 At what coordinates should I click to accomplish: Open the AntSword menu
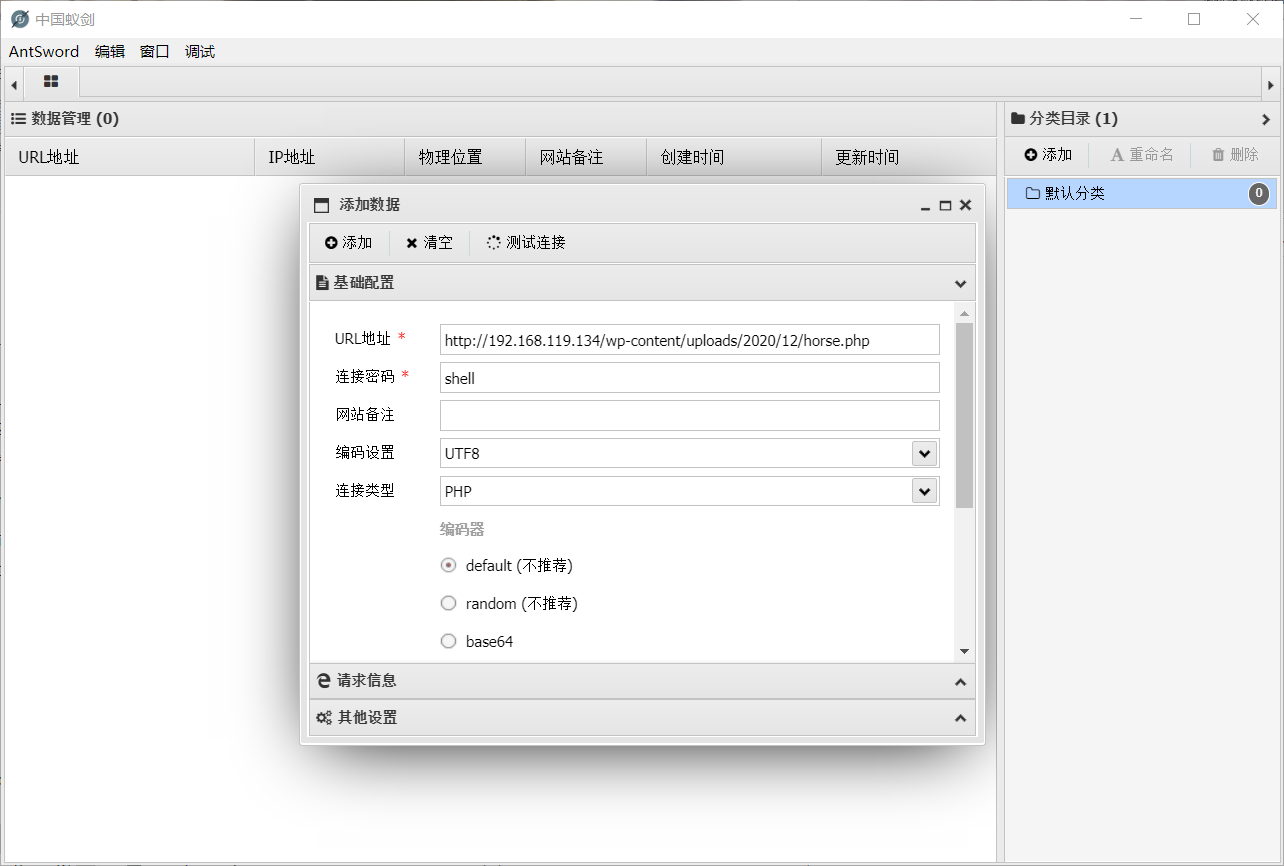(x=44, y=52)
